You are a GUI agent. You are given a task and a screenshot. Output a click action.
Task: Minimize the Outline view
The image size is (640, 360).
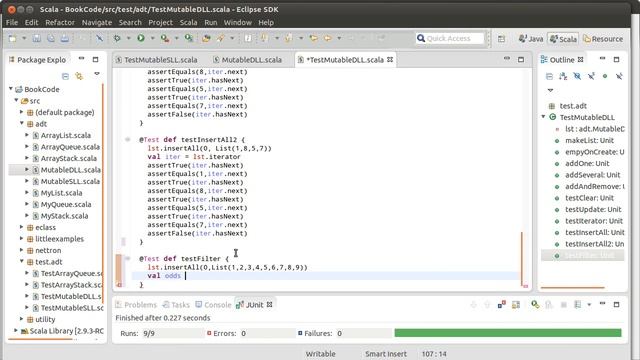602,59
